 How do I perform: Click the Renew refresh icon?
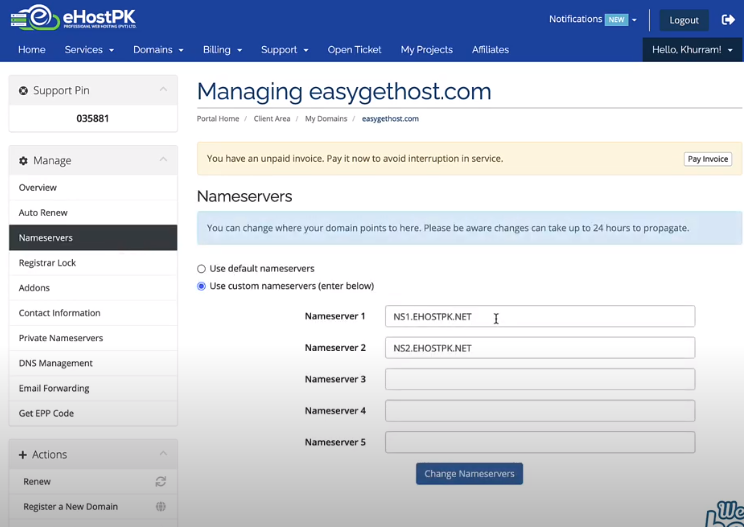point(160,481)
